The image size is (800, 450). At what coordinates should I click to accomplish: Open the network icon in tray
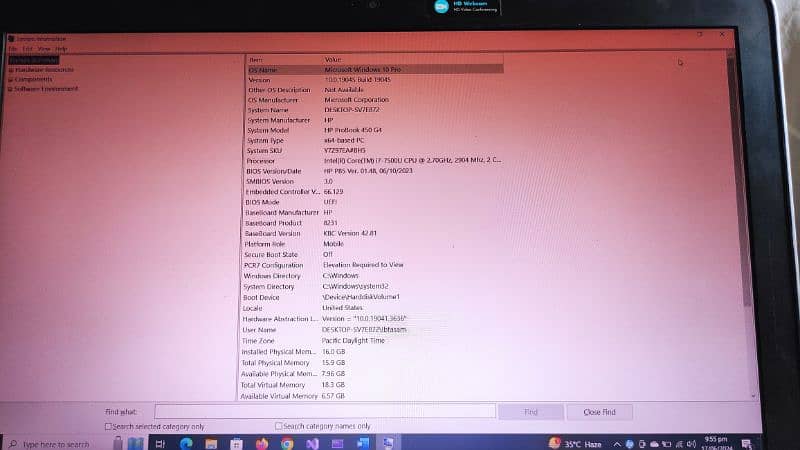point(679,444)
